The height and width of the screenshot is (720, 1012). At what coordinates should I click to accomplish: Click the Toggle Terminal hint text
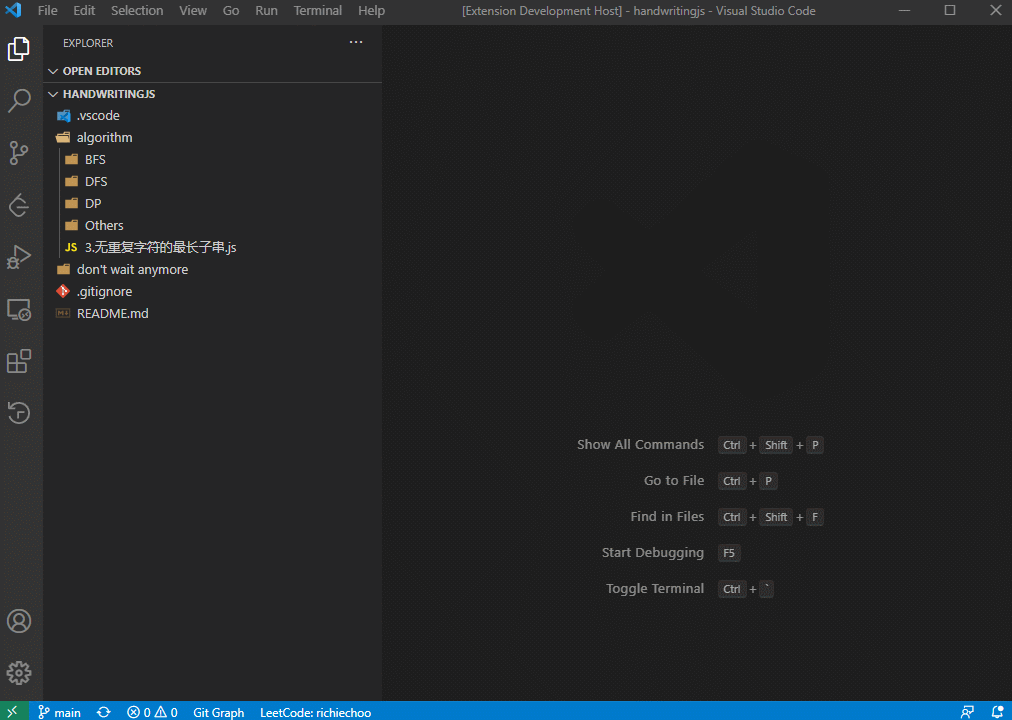pos(654,589)
